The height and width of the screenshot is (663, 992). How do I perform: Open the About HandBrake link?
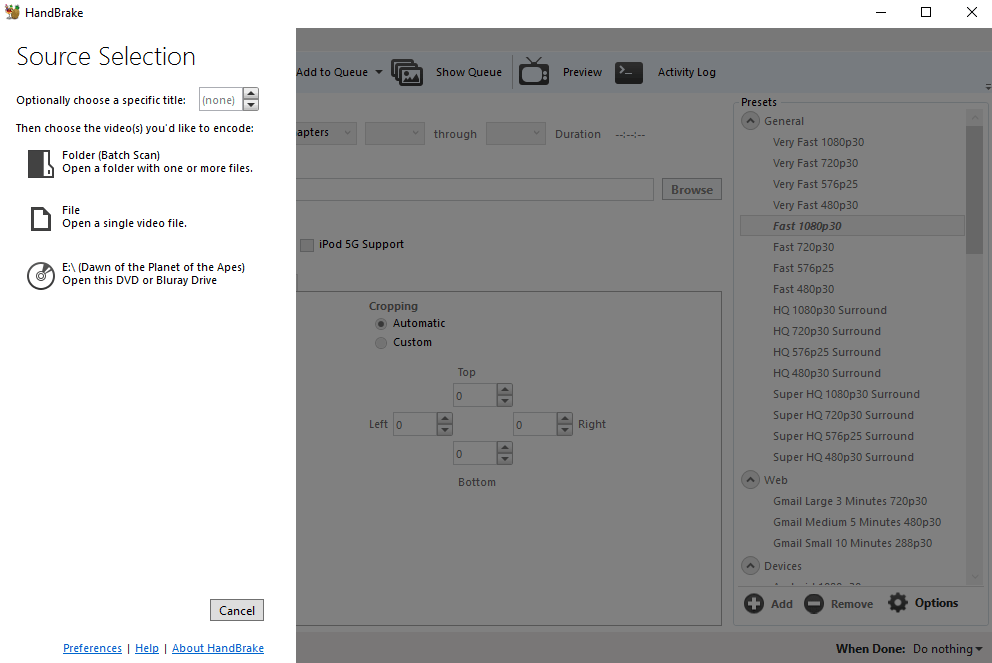(x=218, y=648)
